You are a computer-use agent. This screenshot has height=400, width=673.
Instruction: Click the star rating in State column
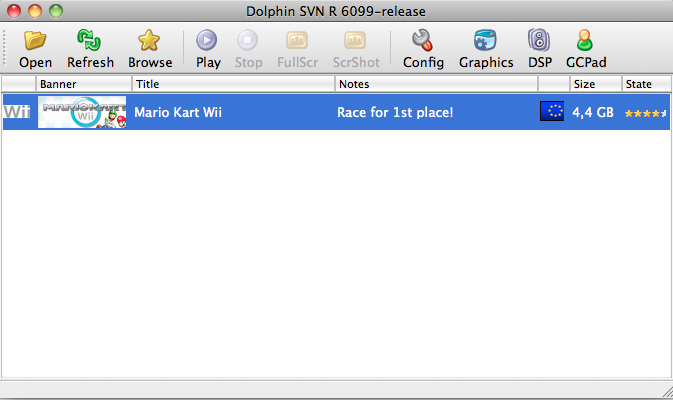tap(645, 113)
